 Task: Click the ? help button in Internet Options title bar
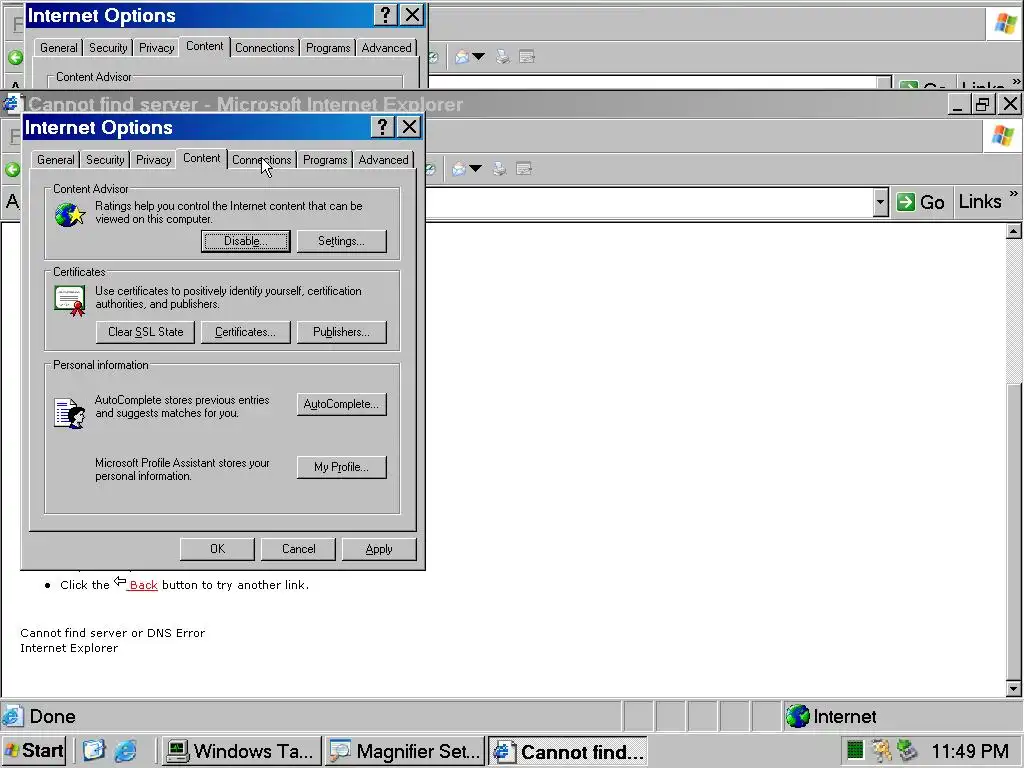(x=383, y=127)
